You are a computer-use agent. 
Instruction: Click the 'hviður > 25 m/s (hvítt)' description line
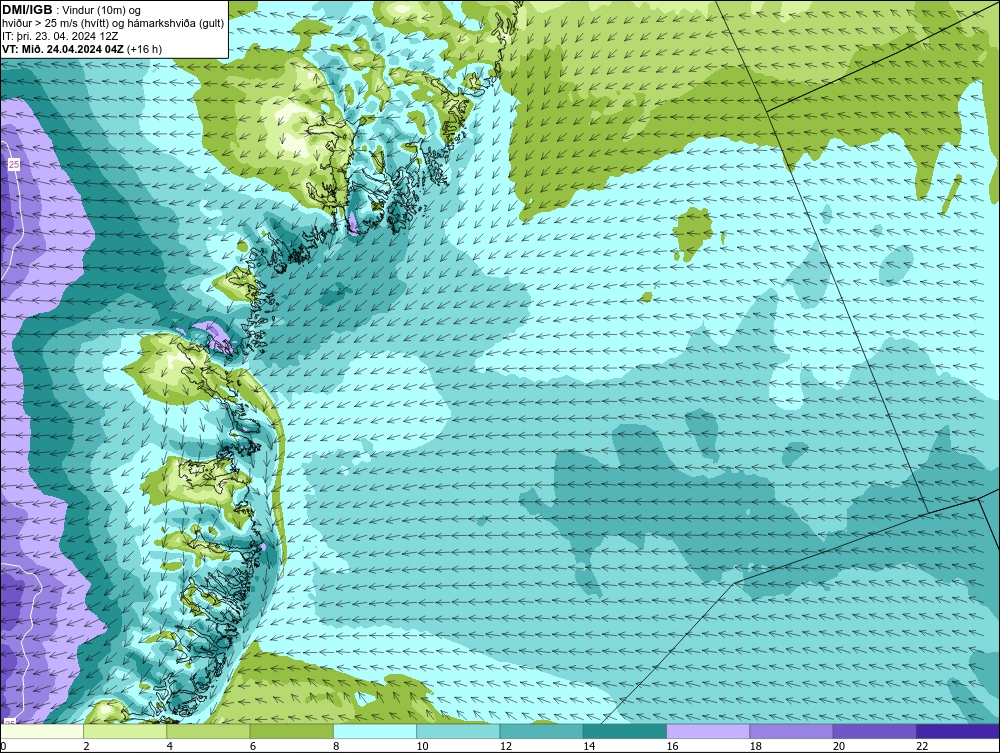pyautogui.click(x=113, y=24)
